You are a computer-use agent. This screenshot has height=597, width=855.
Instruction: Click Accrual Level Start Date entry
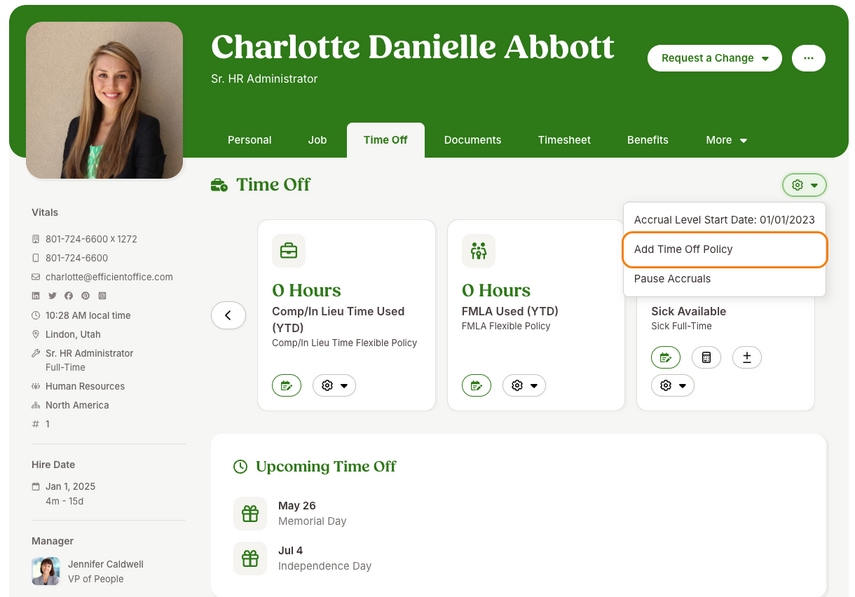(x=725, y=220)
